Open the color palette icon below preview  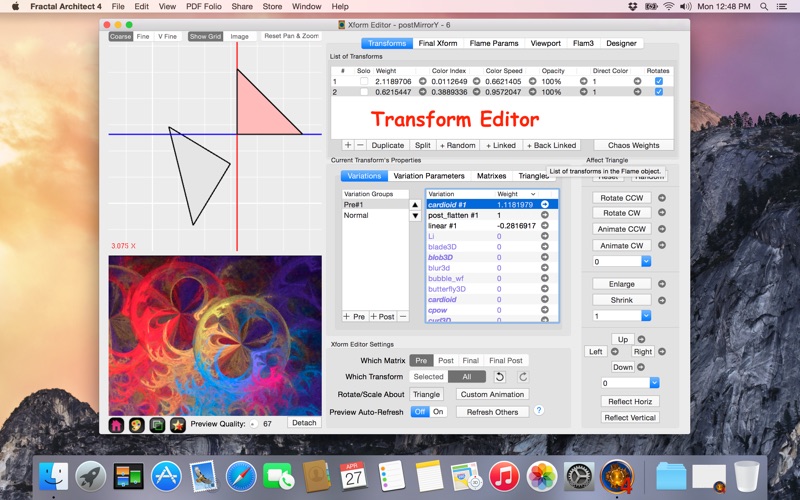click(x=137, y=424)
